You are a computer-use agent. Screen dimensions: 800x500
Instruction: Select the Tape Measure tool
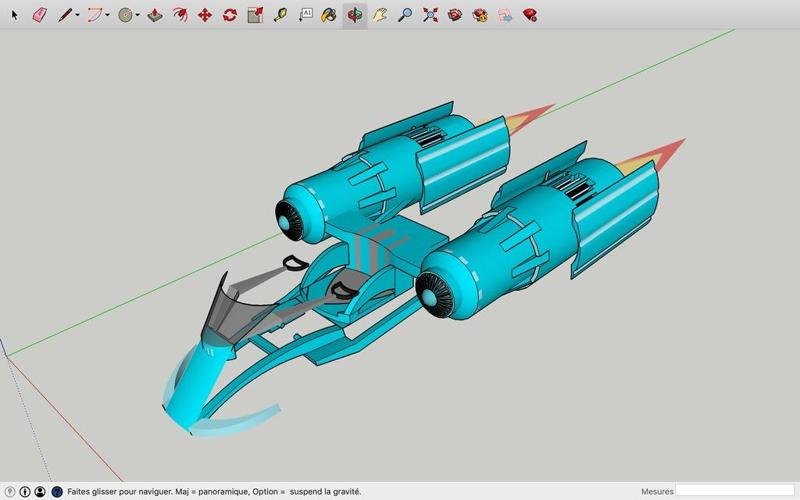[280, 15]
